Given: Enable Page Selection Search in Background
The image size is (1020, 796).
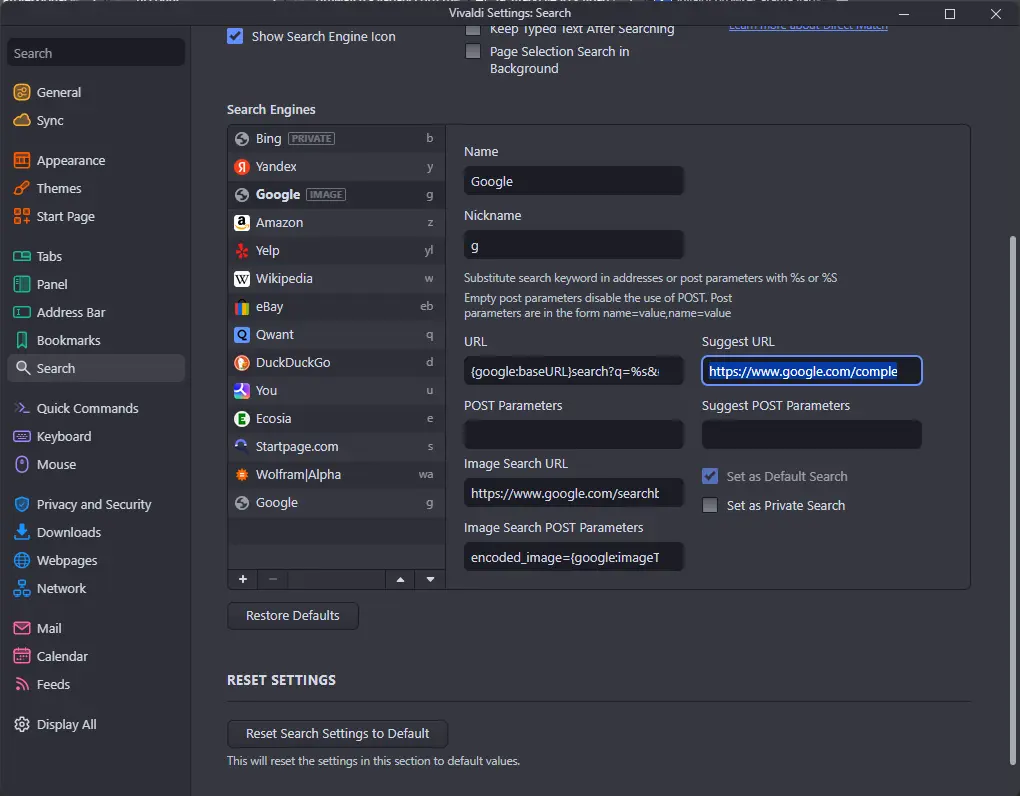Looking at the screenshot, I should (x=473, y=51).
